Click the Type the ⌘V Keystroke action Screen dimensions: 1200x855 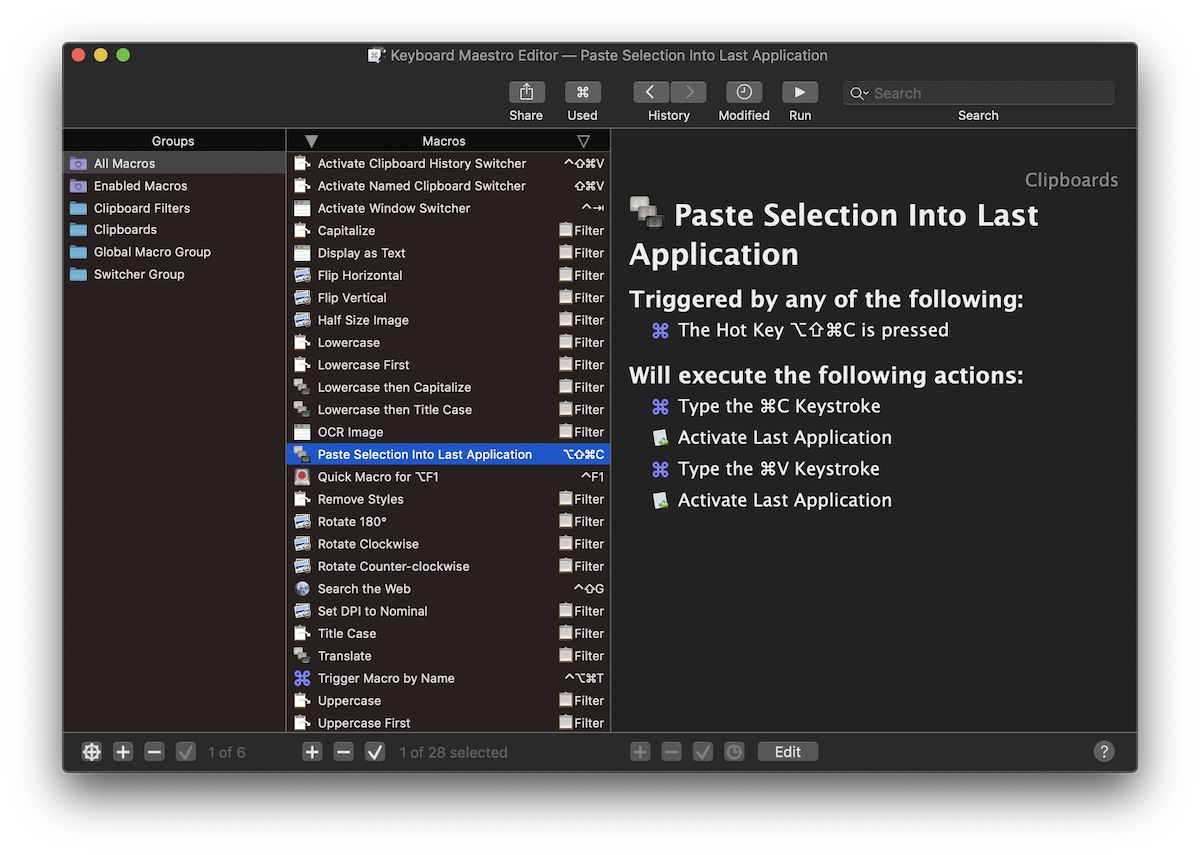(x=779, y=469)
